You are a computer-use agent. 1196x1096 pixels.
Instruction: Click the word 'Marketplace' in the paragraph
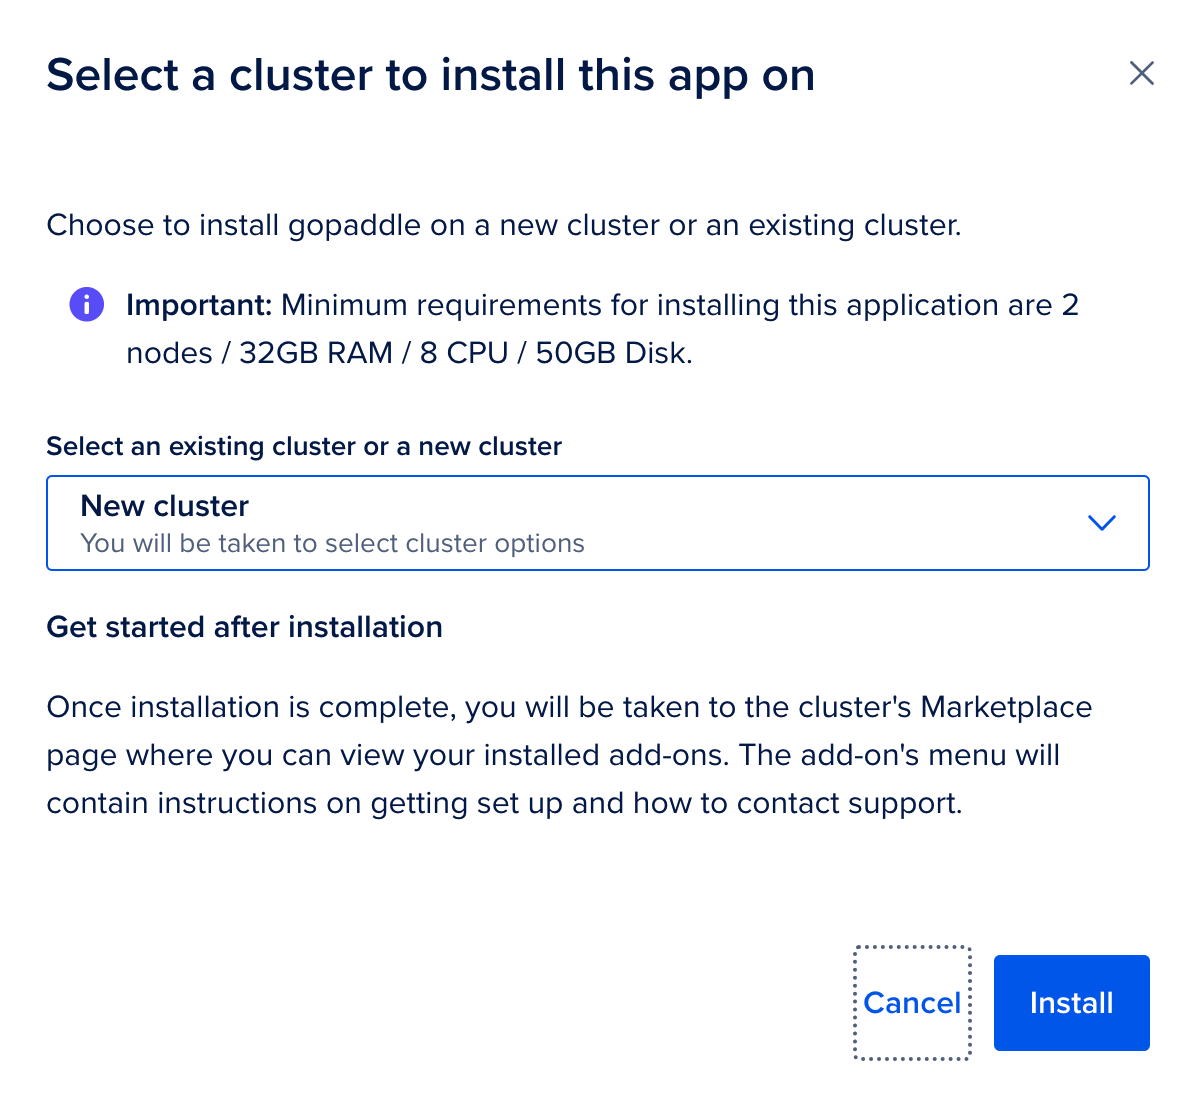coord(1006,707)
